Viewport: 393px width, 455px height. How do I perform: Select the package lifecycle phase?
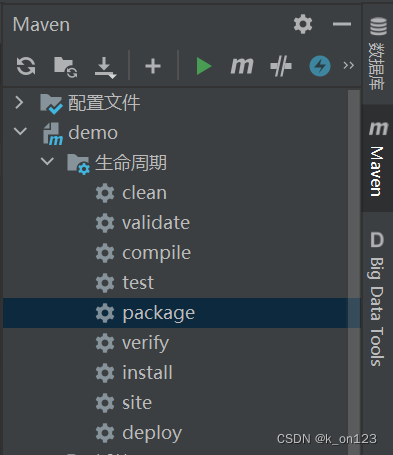tap(182, 313)
